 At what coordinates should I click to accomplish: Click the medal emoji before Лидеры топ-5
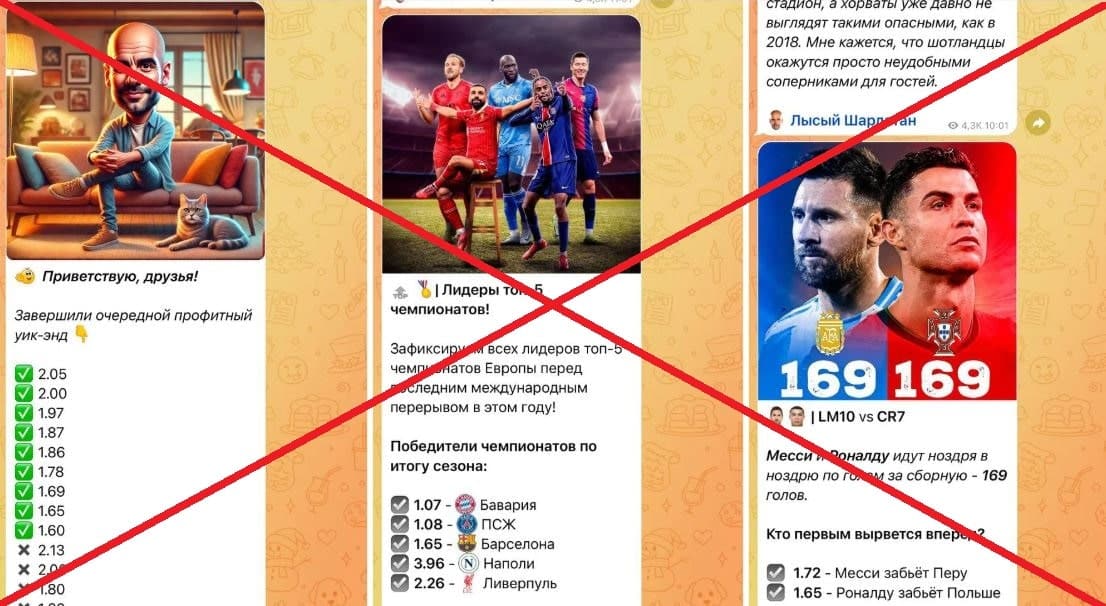pyautogui.click(x=425, y=289)
